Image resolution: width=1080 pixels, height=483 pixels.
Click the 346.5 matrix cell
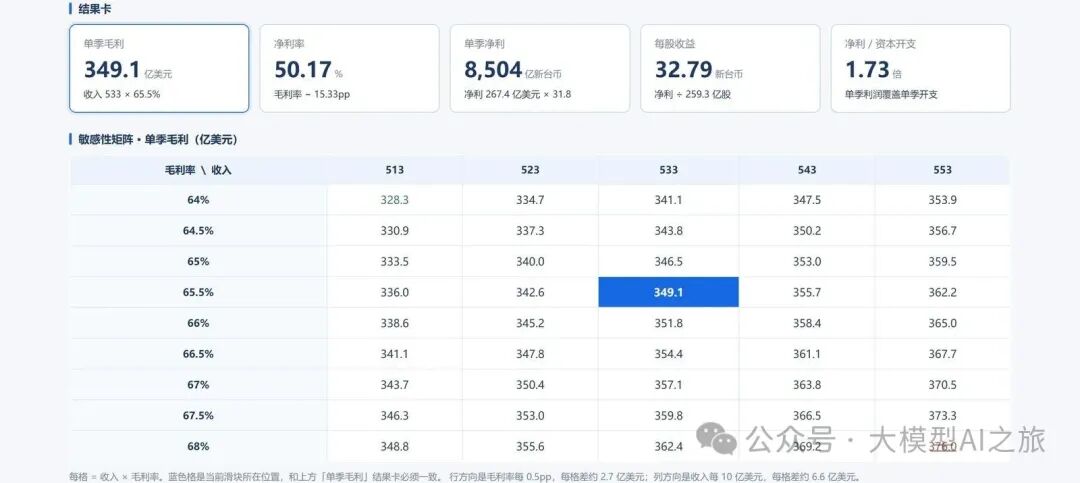(668, 262)
